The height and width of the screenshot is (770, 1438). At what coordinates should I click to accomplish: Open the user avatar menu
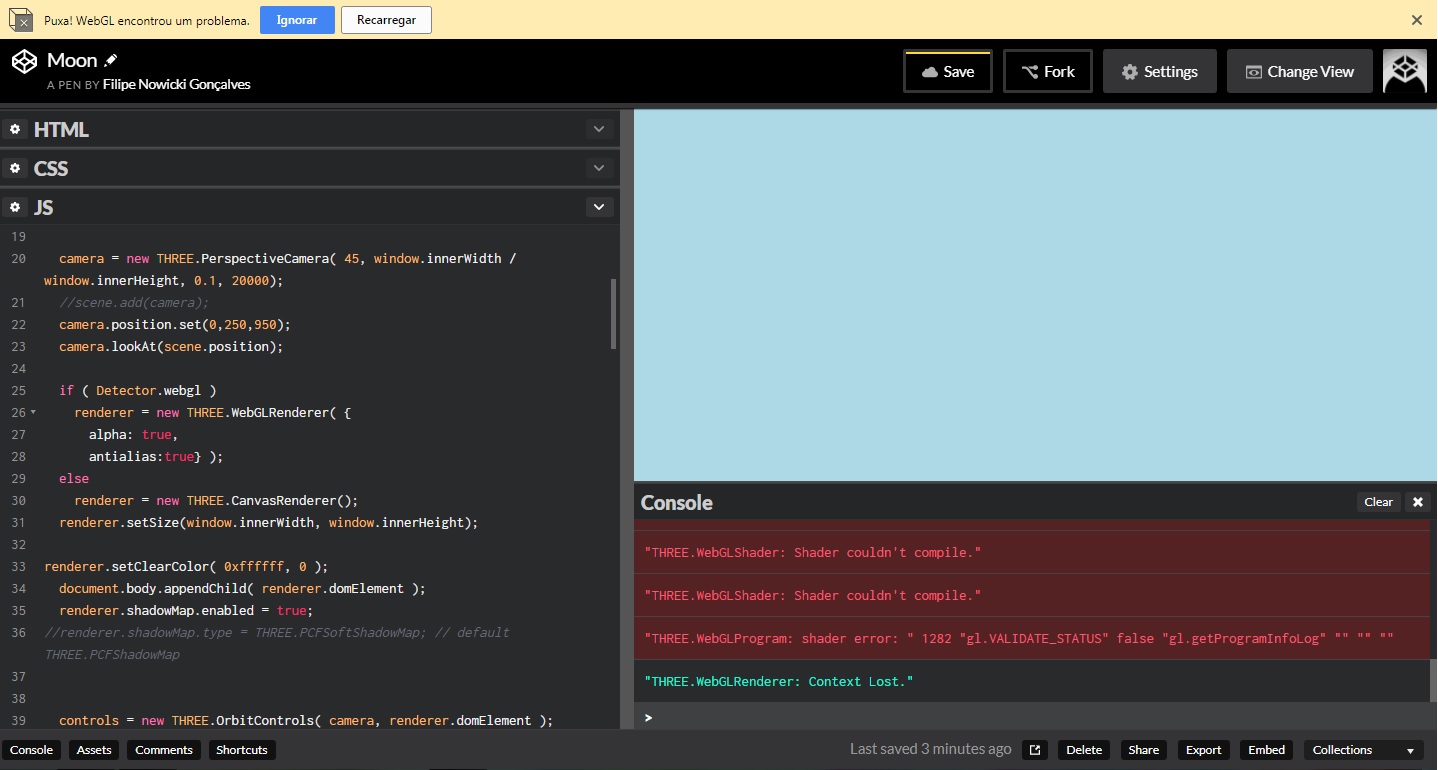pos(1404,71)
